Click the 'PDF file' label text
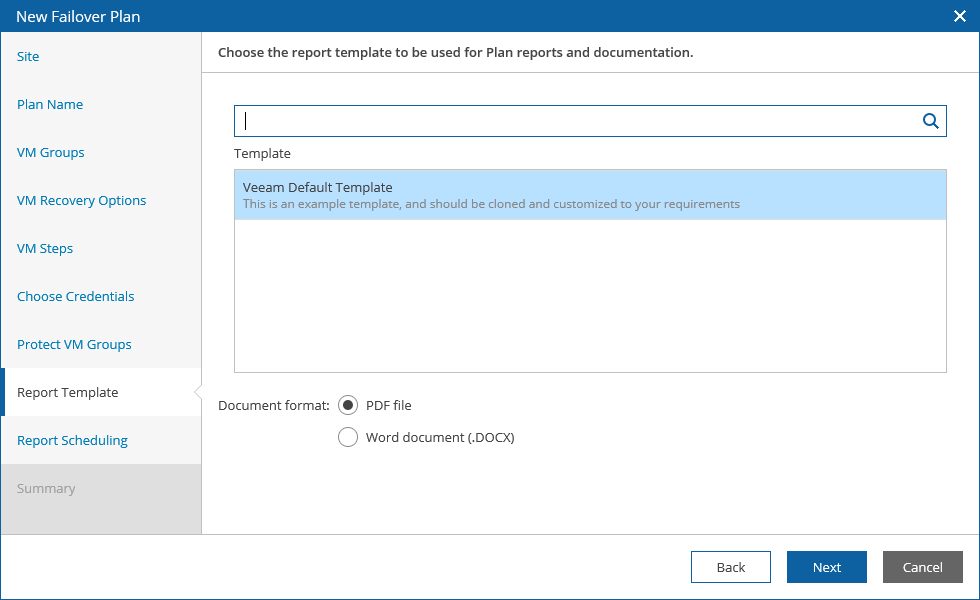 click(x=389, y=406)
